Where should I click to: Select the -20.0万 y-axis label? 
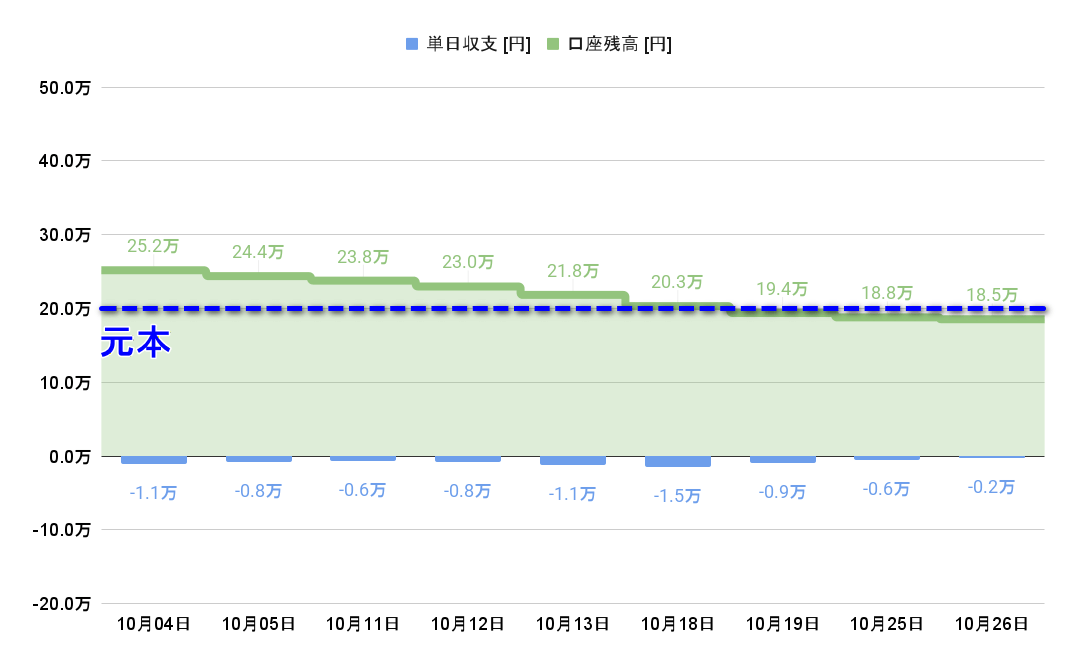coord(62,604)
